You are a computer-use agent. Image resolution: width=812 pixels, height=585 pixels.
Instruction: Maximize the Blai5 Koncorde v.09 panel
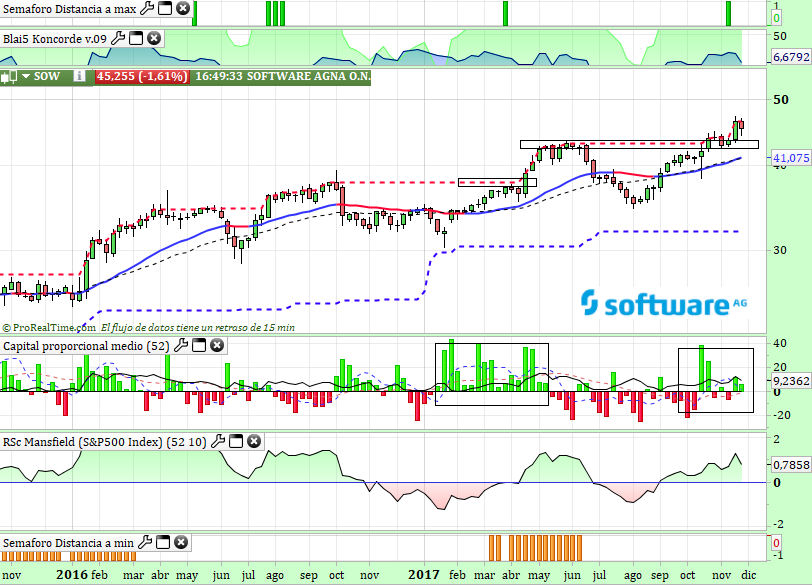(136, 38)
